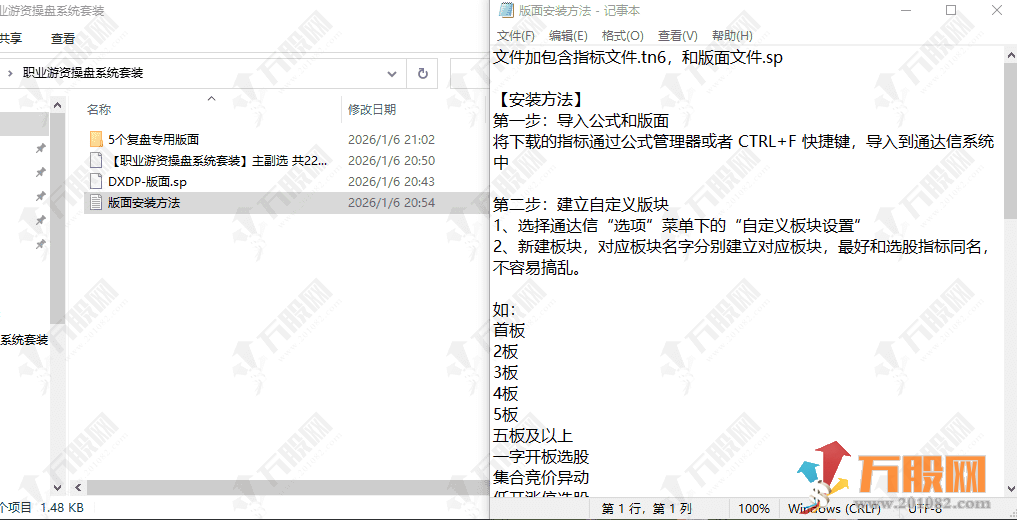Image resolution: width=1017 pixels, height=520 pixels.
Task: Click the Windows (CRLF) status bar entry
Action: [x=834, y=508]
